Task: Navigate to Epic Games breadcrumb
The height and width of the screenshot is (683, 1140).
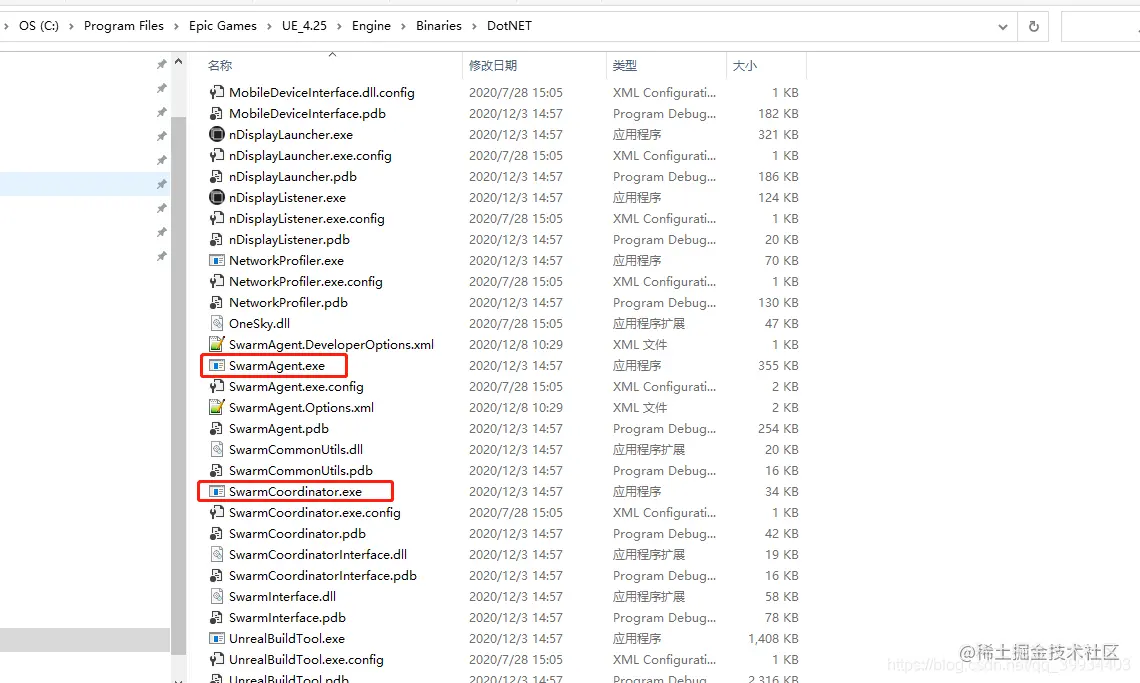Action: (x=222, y=25)
